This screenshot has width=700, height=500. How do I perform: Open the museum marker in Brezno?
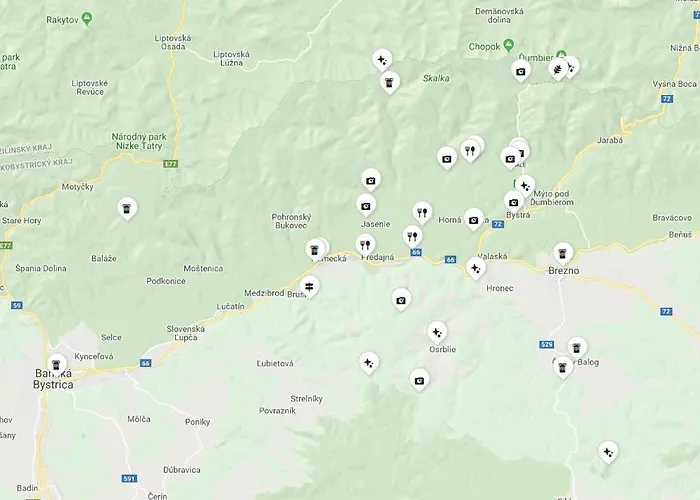click(x=563, y=254)
